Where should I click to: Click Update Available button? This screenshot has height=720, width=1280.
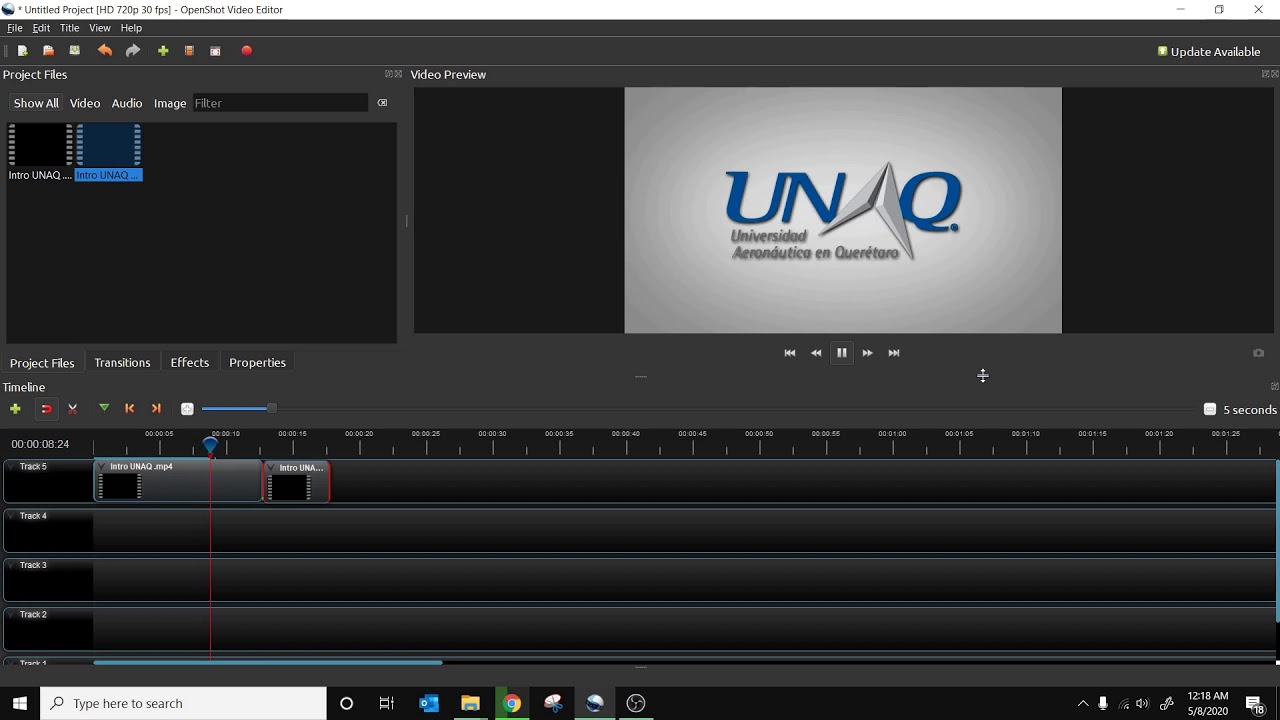tap(1209, 52)
